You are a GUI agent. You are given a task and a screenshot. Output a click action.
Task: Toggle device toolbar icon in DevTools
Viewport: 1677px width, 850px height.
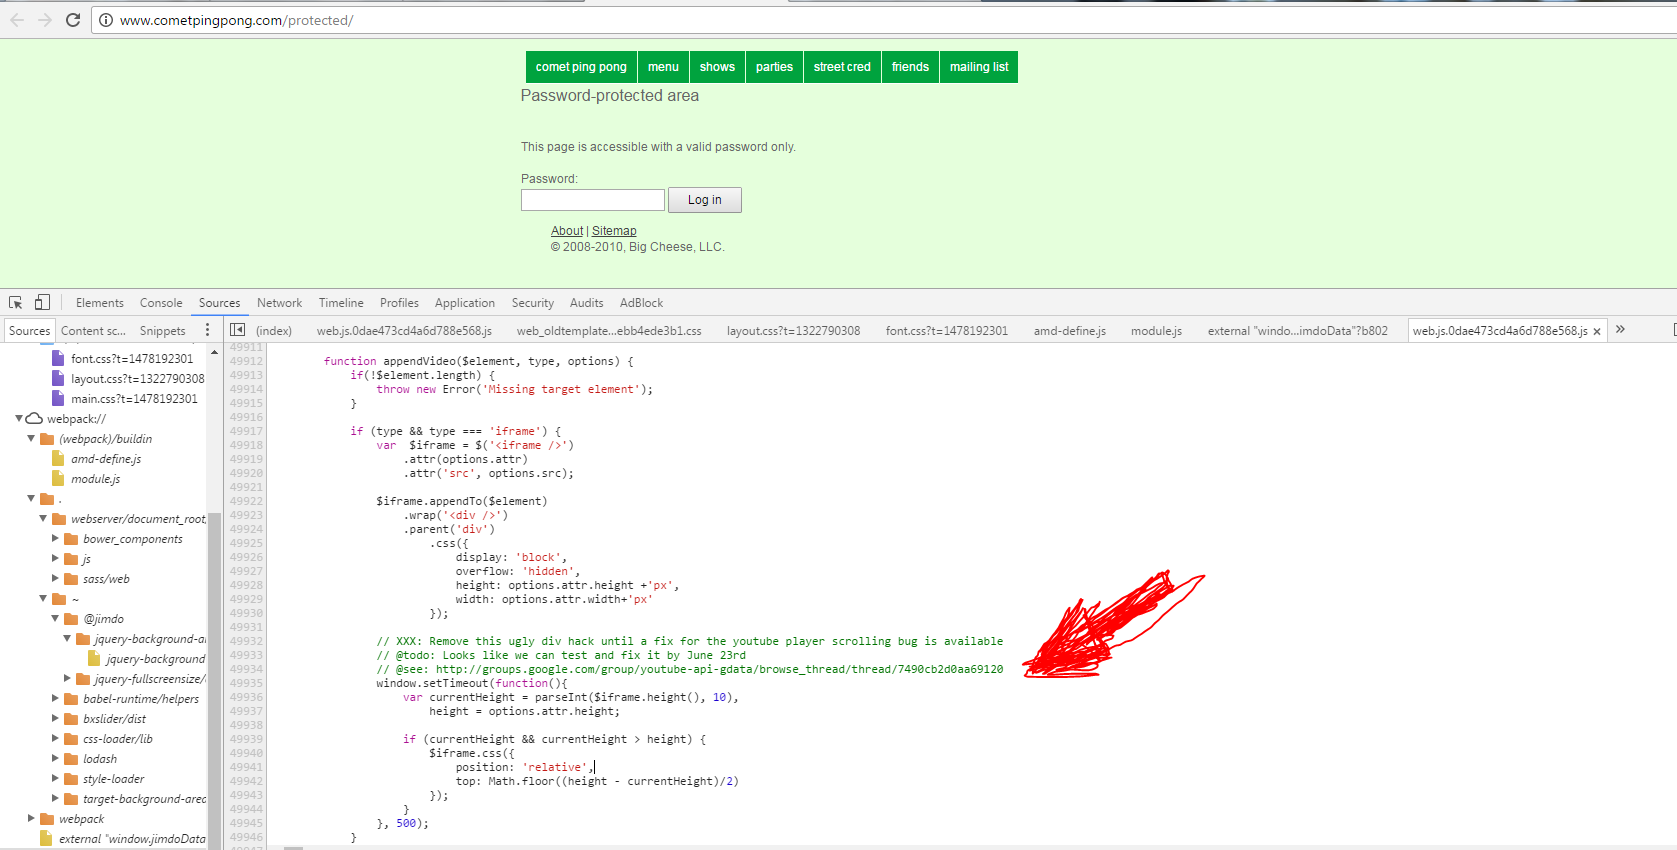coord(42,302)
